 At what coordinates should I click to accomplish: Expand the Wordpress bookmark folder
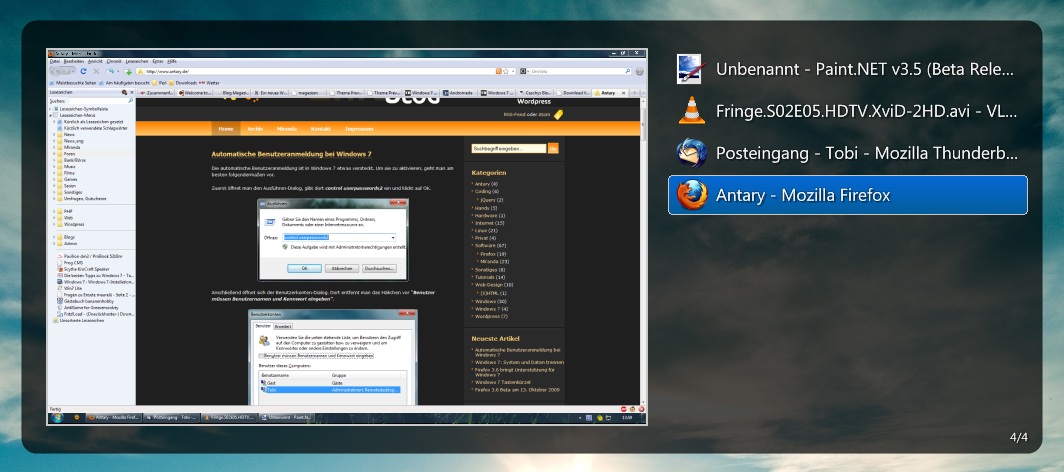[x=54, y=224]
